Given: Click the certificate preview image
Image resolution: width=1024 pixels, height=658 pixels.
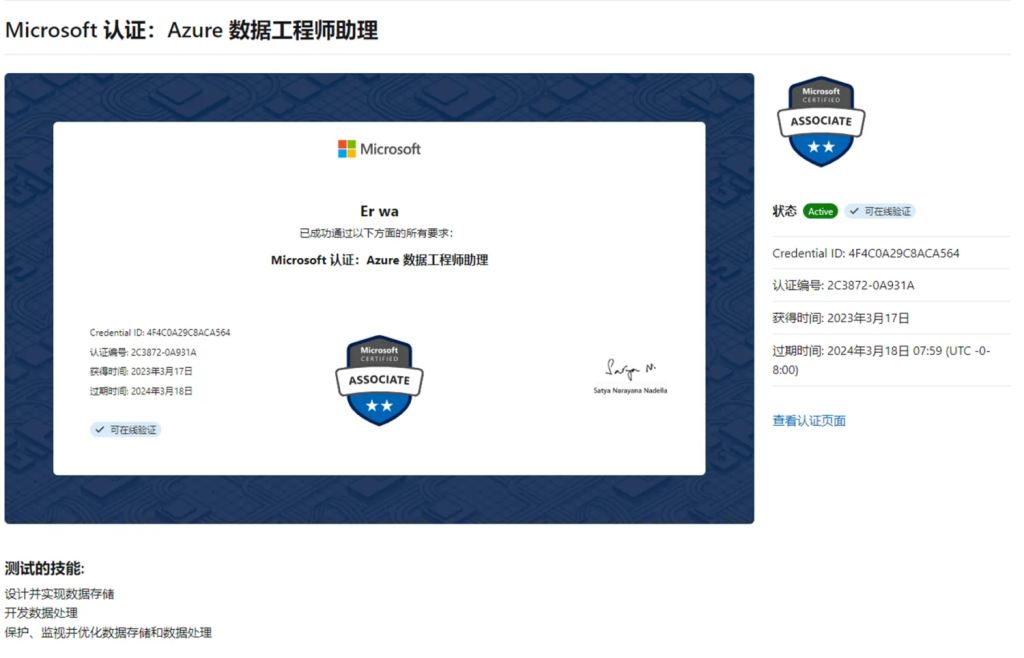Looking at the screenshot, I should [379, 298].
